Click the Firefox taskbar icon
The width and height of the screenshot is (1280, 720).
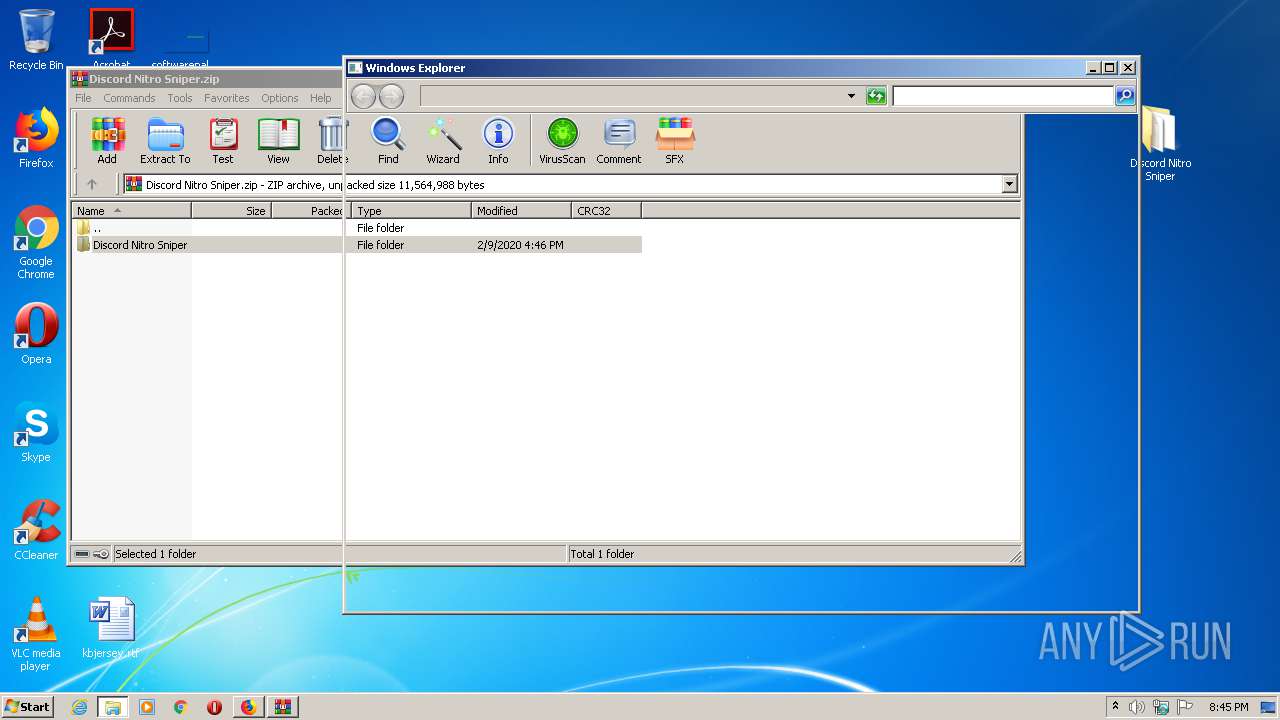248,707
